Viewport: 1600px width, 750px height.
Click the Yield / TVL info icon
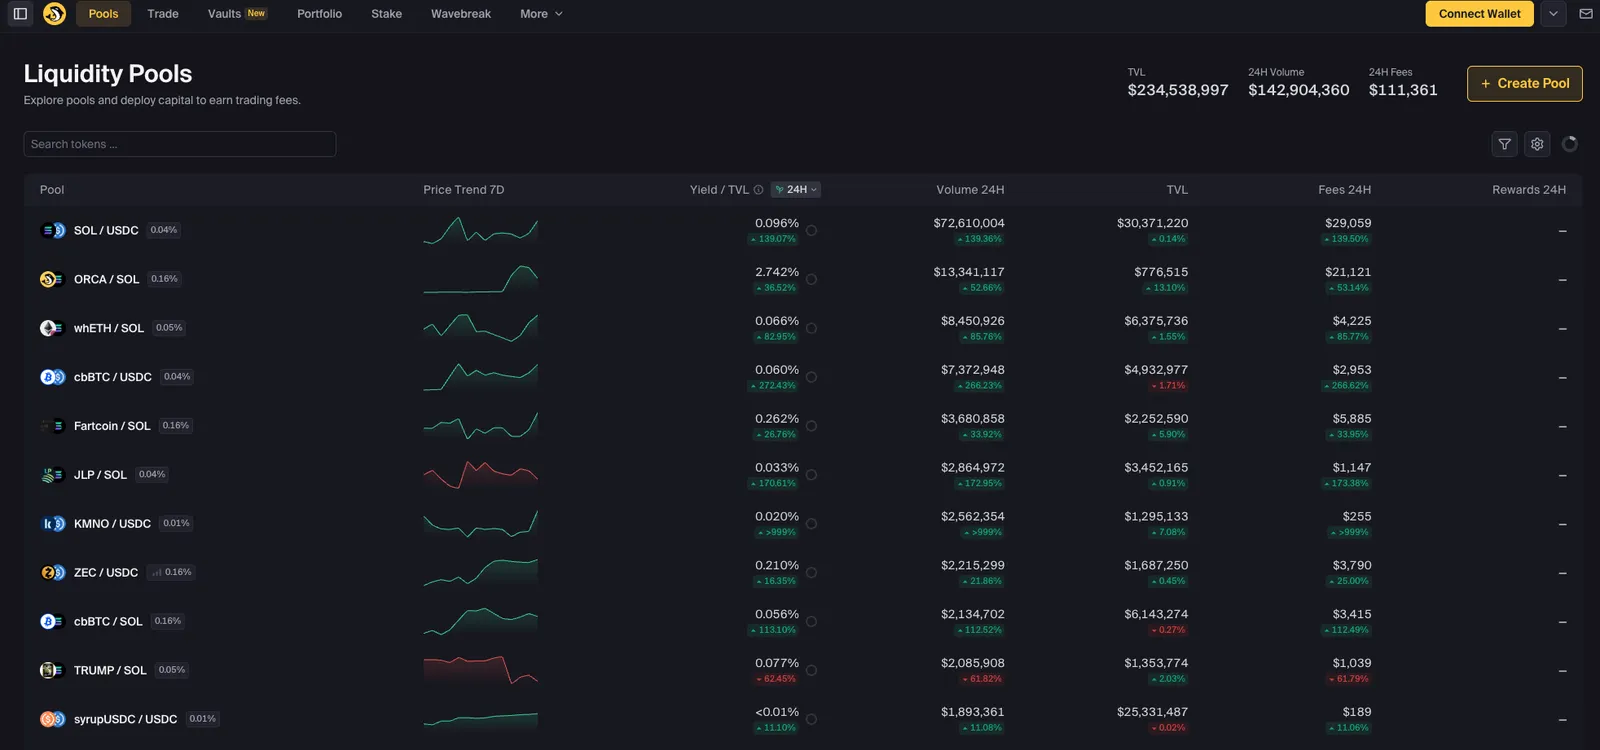click(758, 190)
